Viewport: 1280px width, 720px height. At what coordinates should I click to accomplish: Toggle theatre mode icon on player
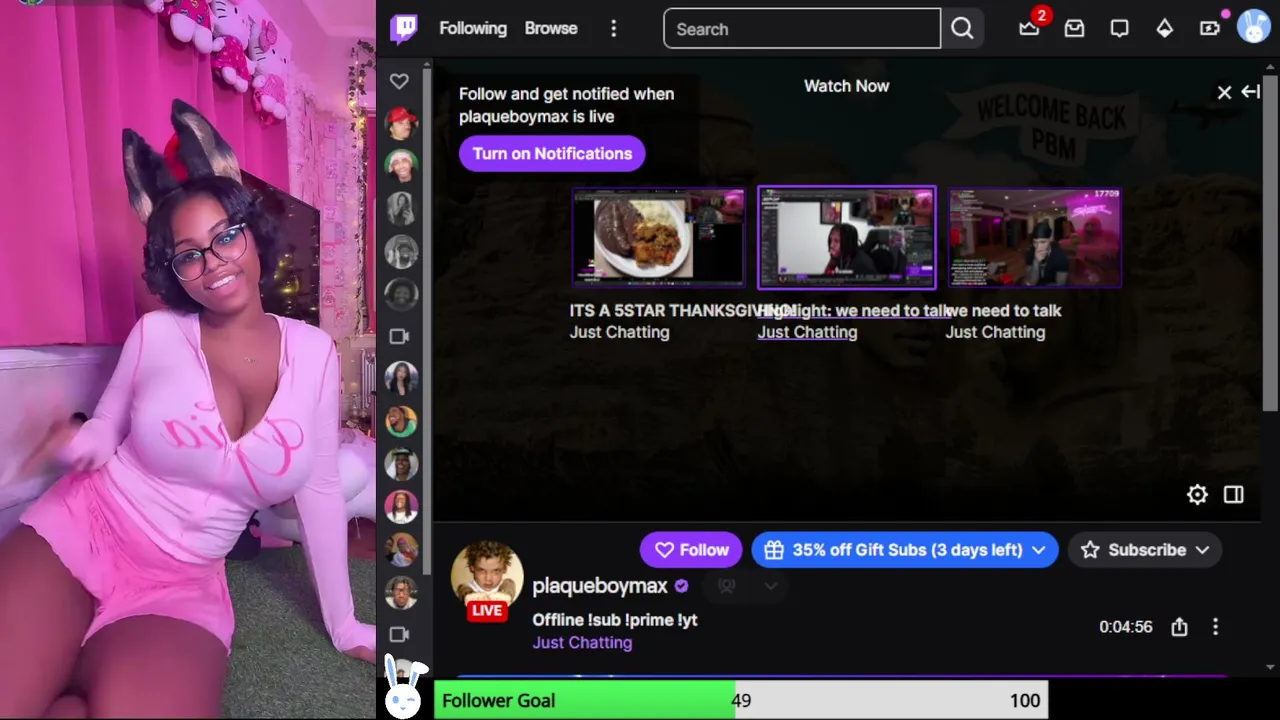coord(1233,495)
